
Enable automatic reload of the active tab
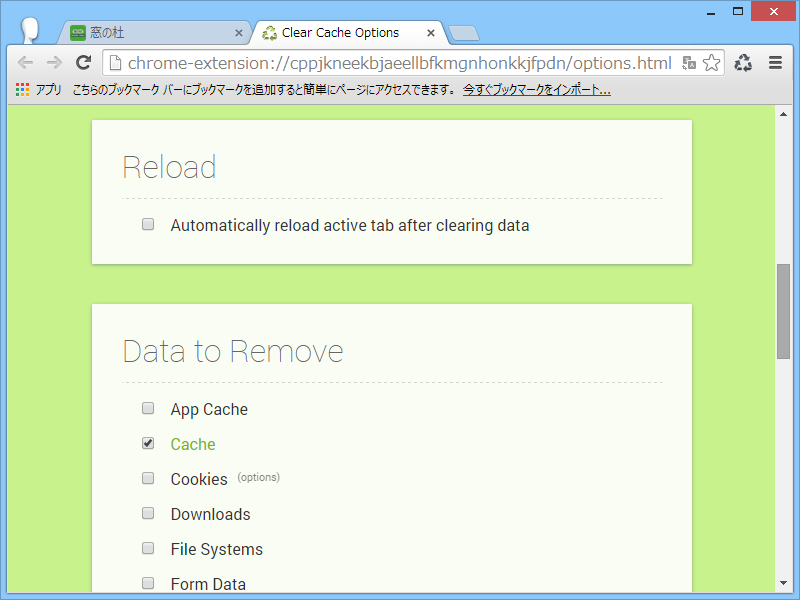(148, 224)
